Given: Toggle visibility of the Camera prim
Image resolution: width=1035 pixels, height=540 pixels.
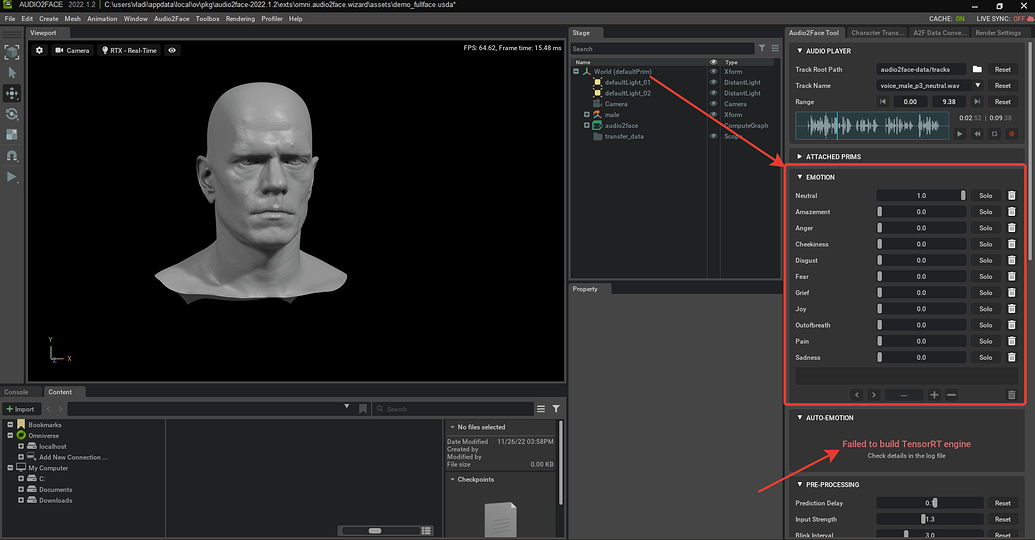Looking at the screenshot, I should [713, 104].
